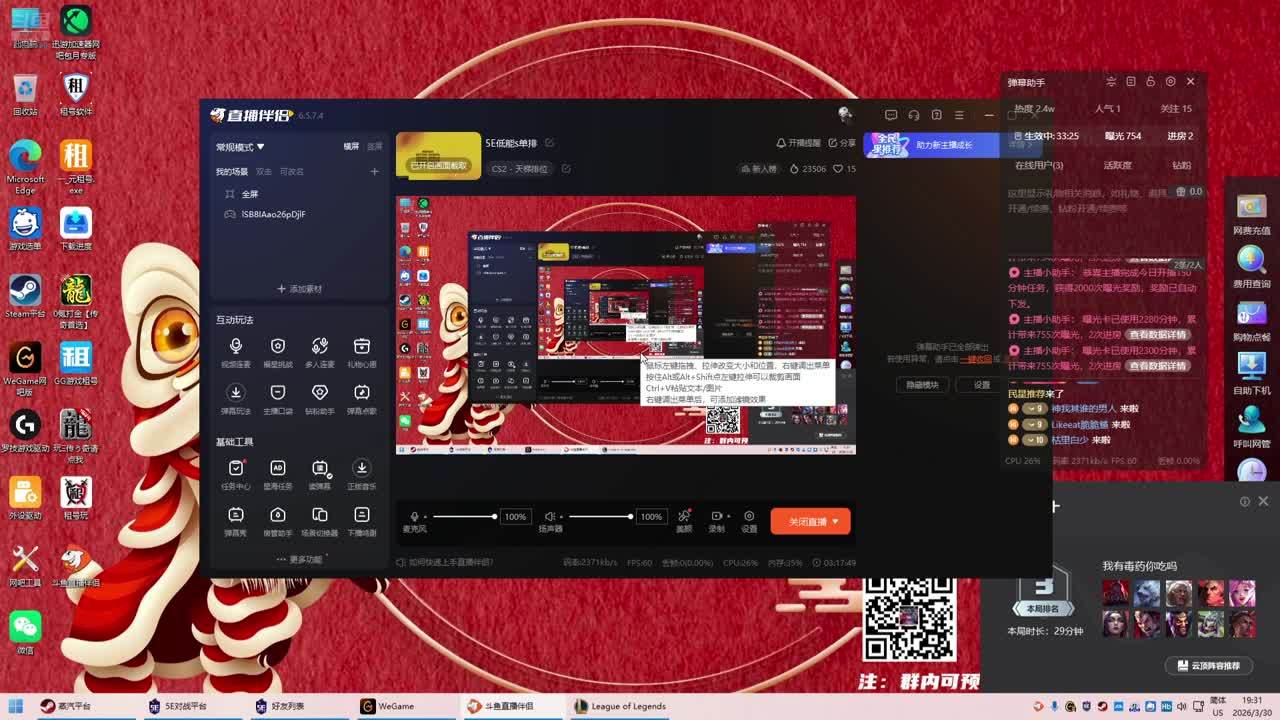Open the 弹幕助手 settings gear icon

pos(1170,82)
